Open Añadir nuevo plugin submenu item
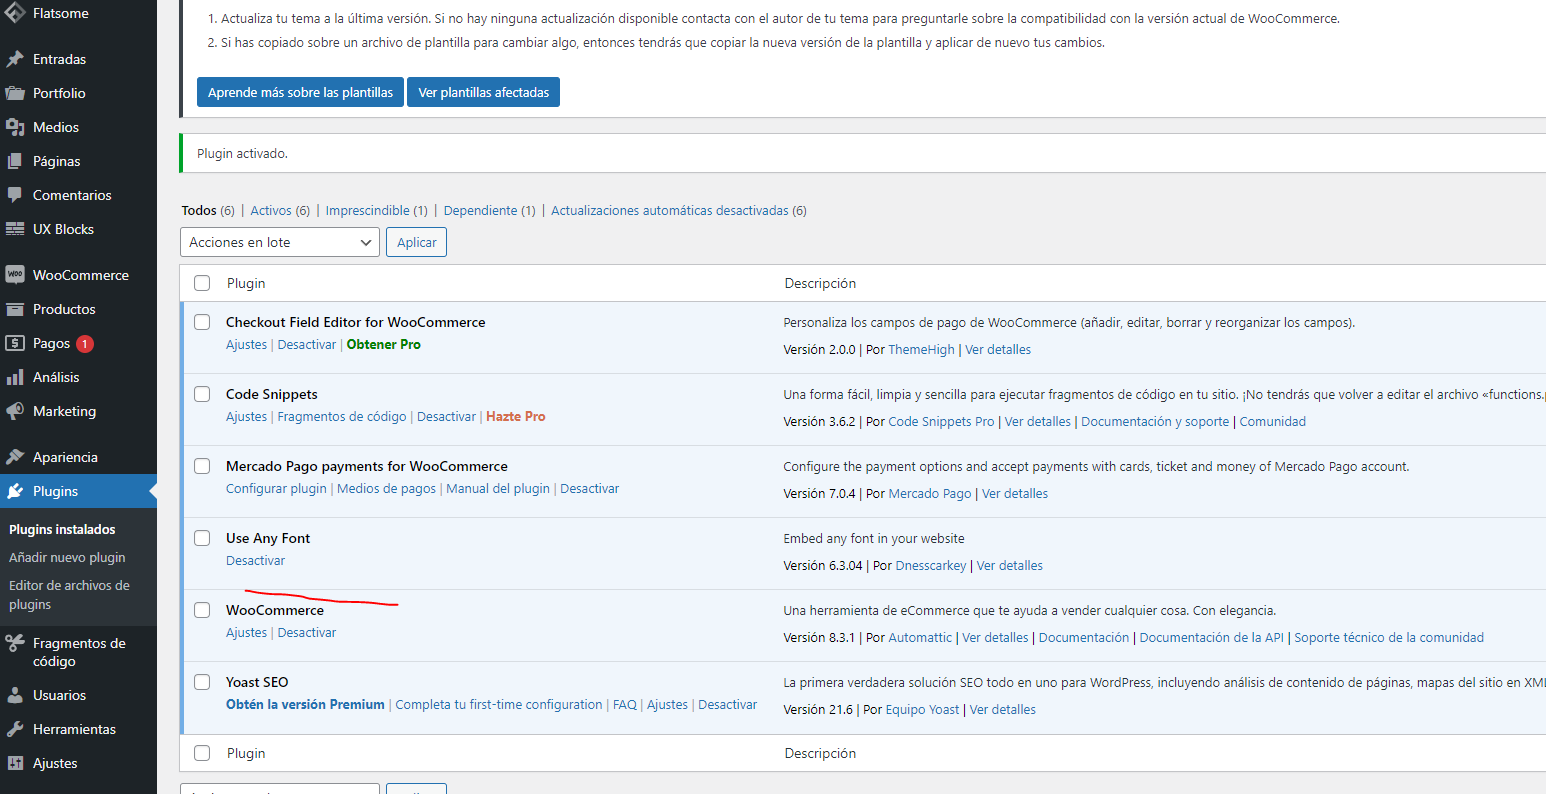 [x=67, y=557]
